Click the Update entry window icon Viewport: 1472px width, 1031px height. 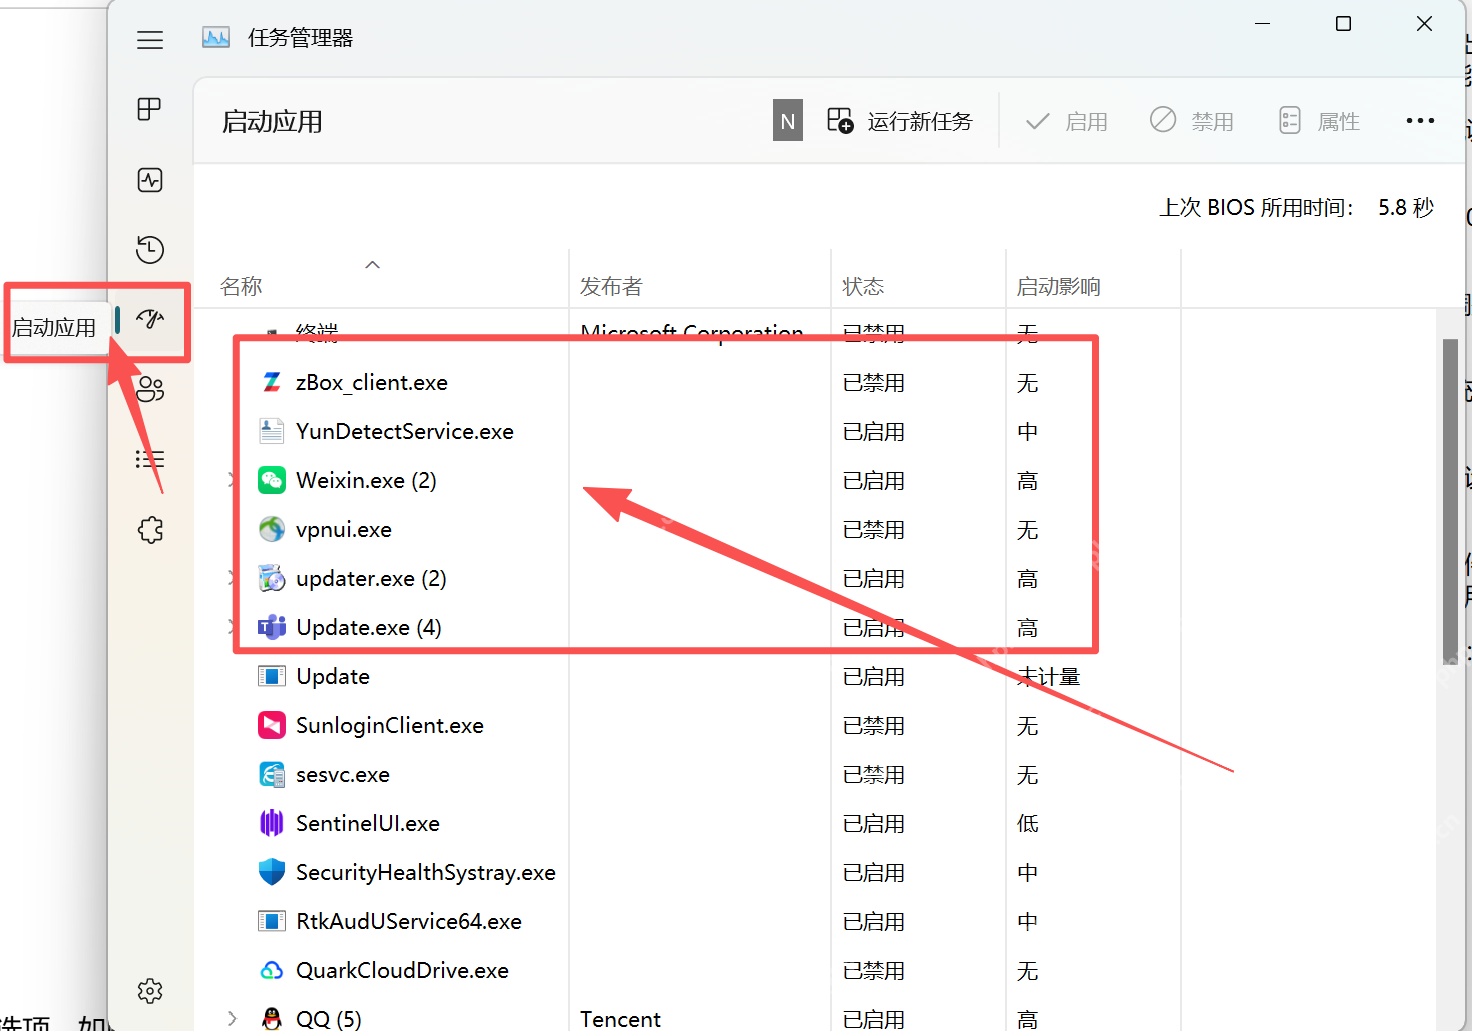coord(272,676)
